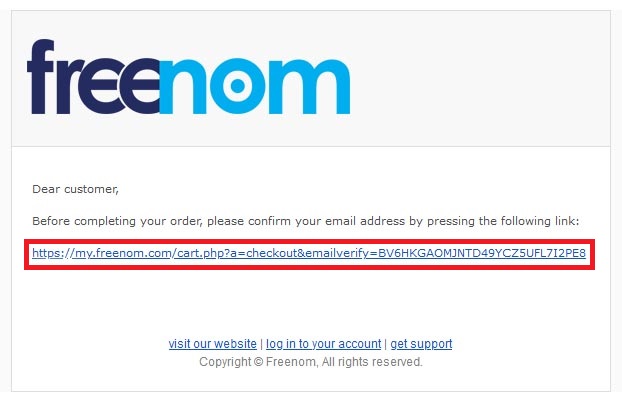Click the "Copyright © Freenom, All rights reserved." text
The height and width of the screenshot is (406, 622).
(311, 362)
